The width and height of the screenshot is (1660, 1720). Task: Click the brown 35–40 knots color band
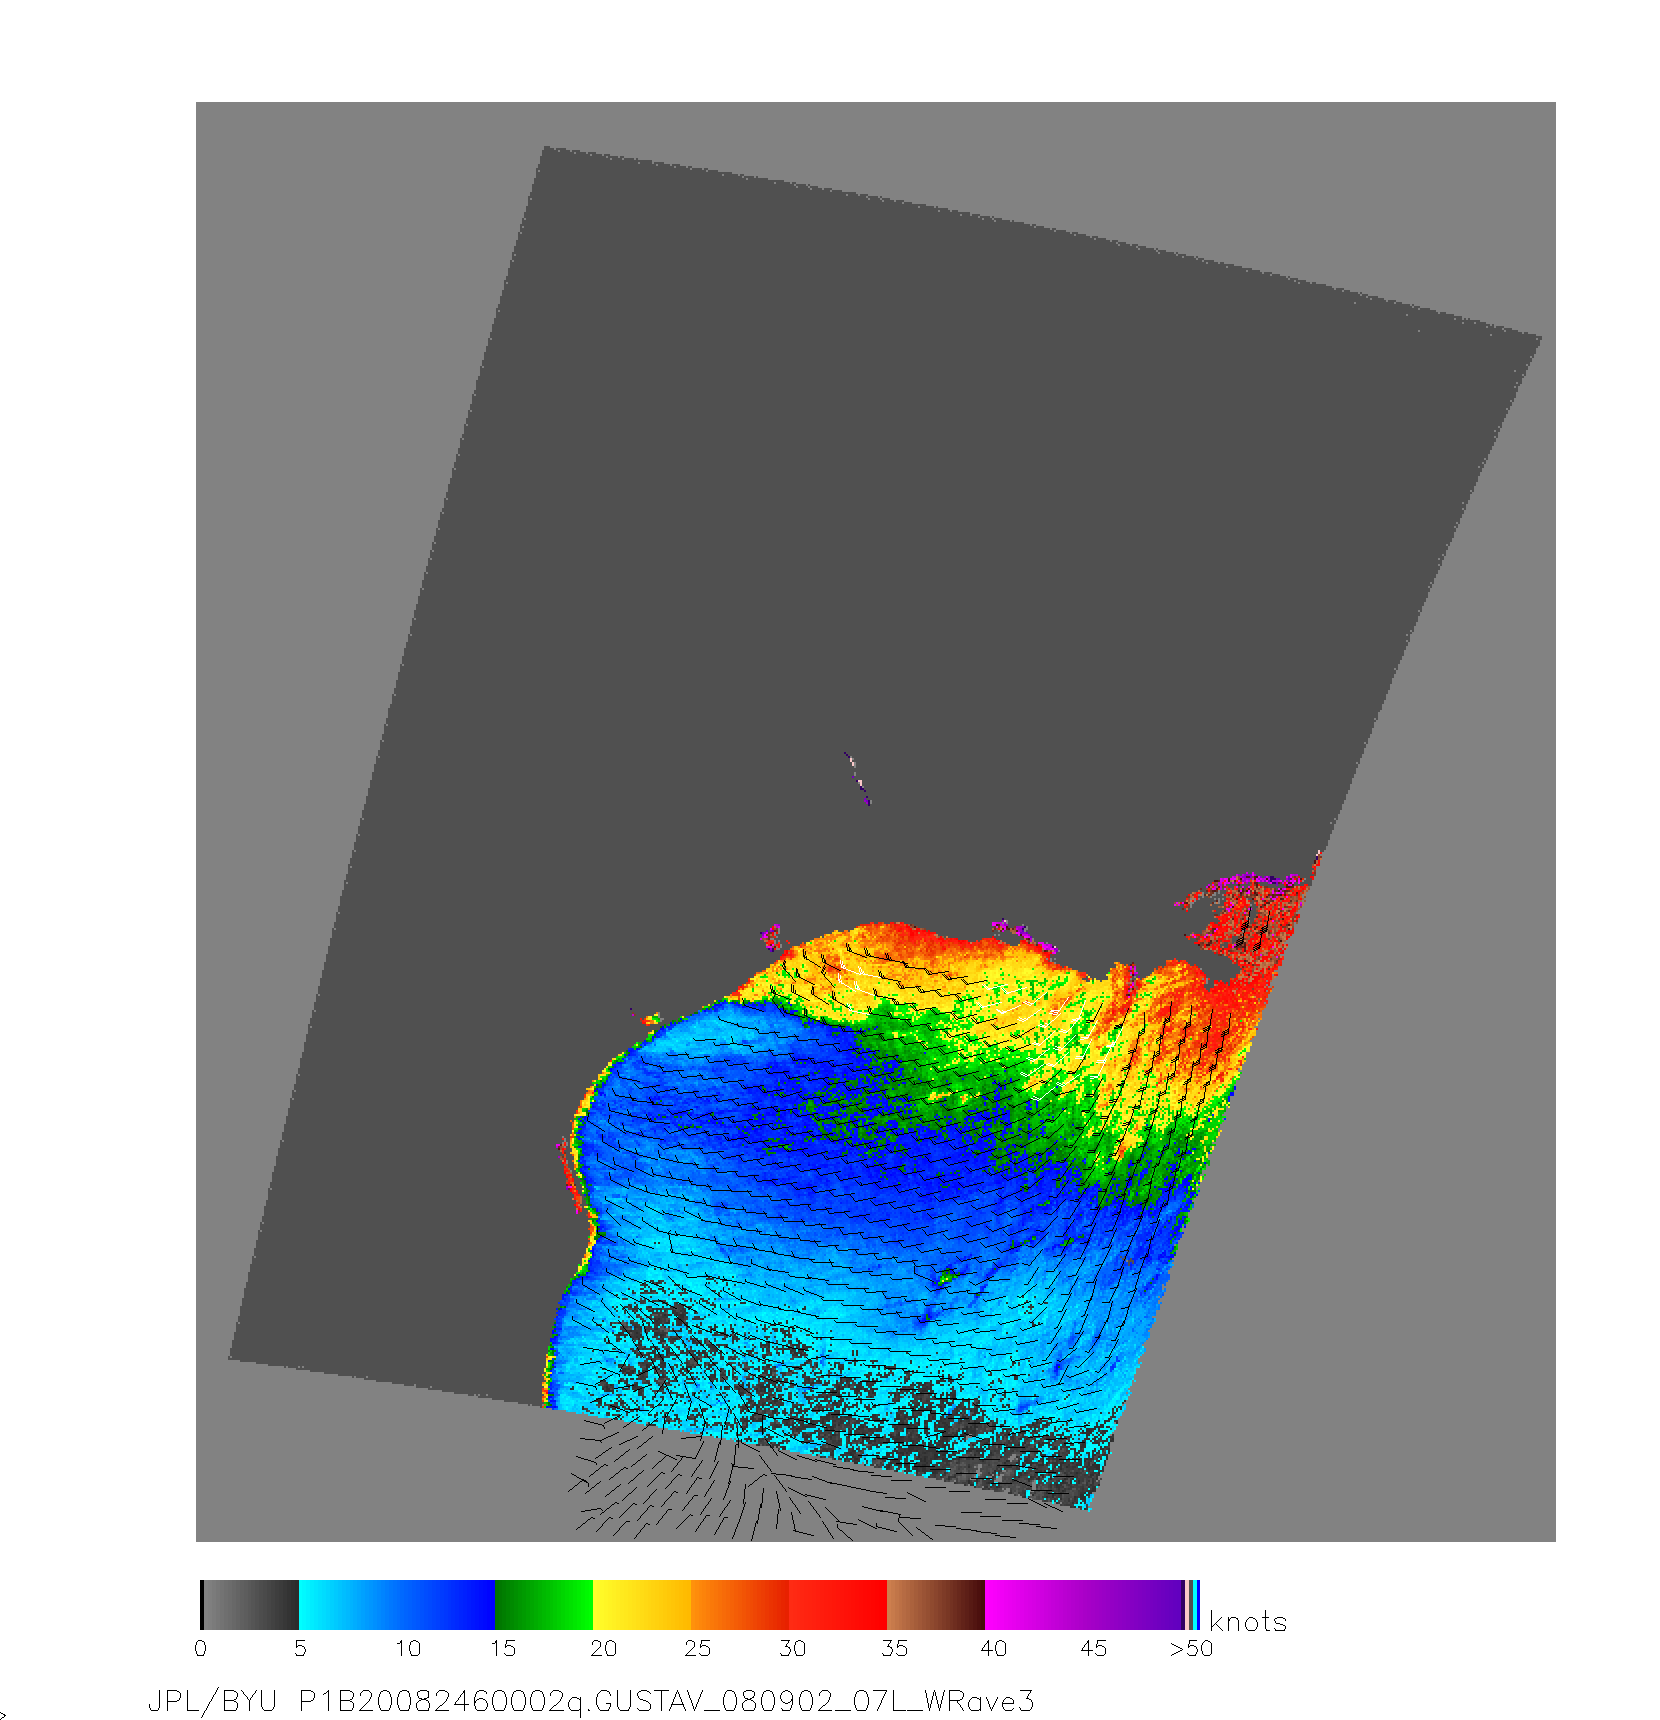[936, 1605]
